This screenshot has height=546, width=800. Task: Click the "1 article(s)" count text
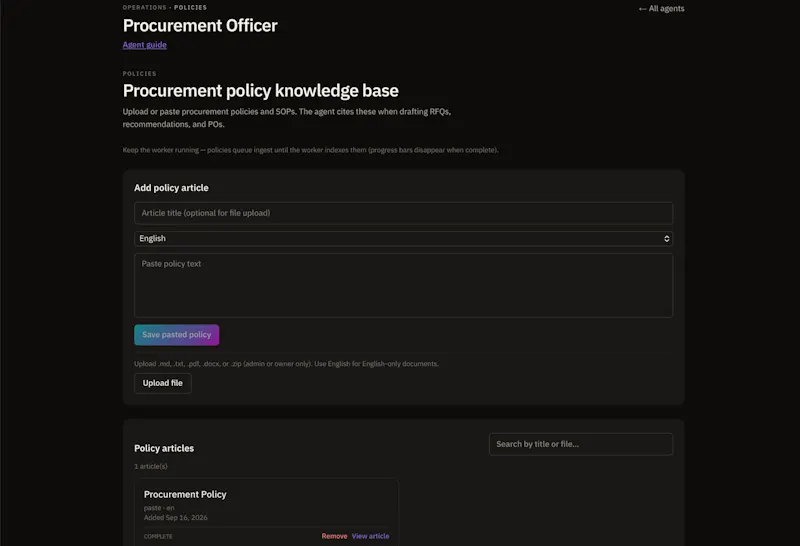151,466
